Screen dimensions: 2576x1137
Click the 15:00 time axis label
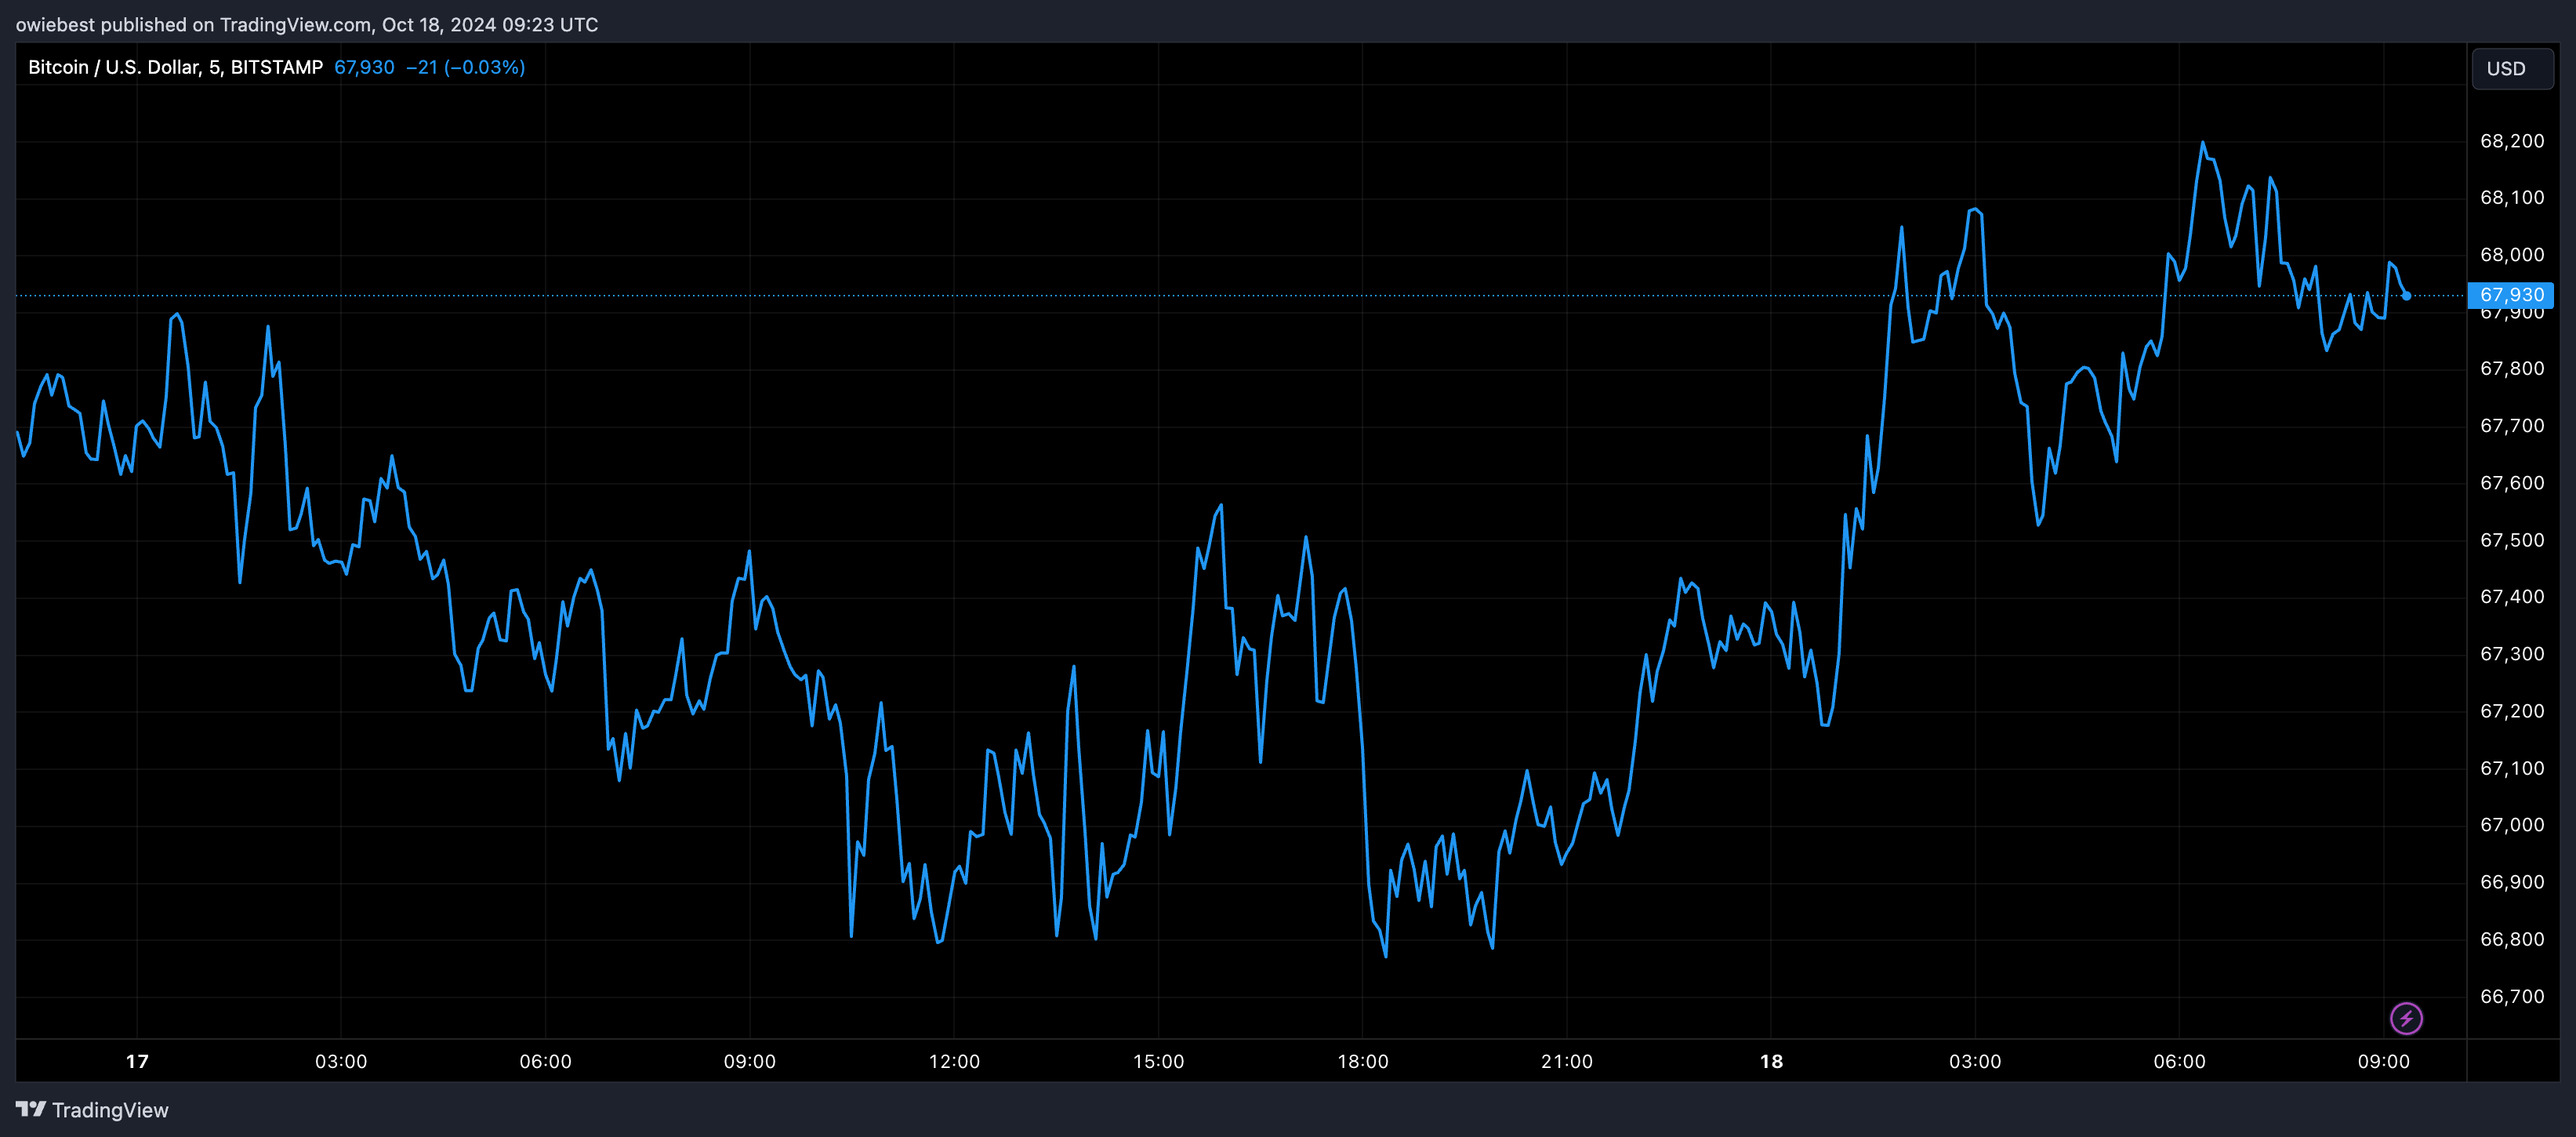click(1158, 1061)
